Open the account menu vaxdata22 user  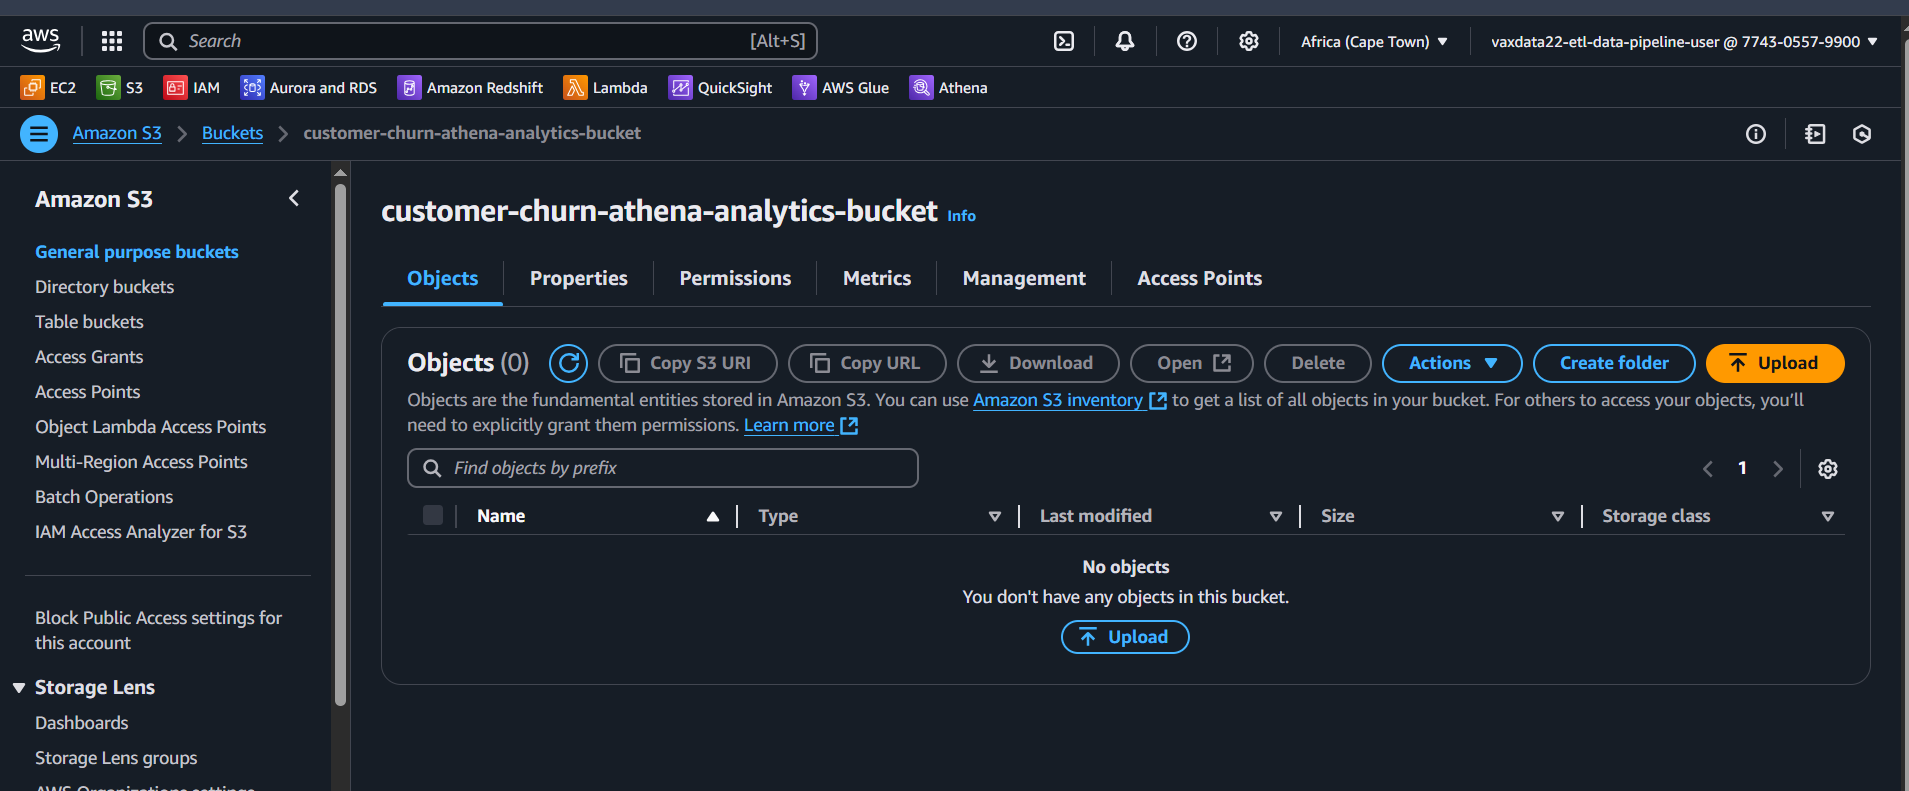point(1685,41)
